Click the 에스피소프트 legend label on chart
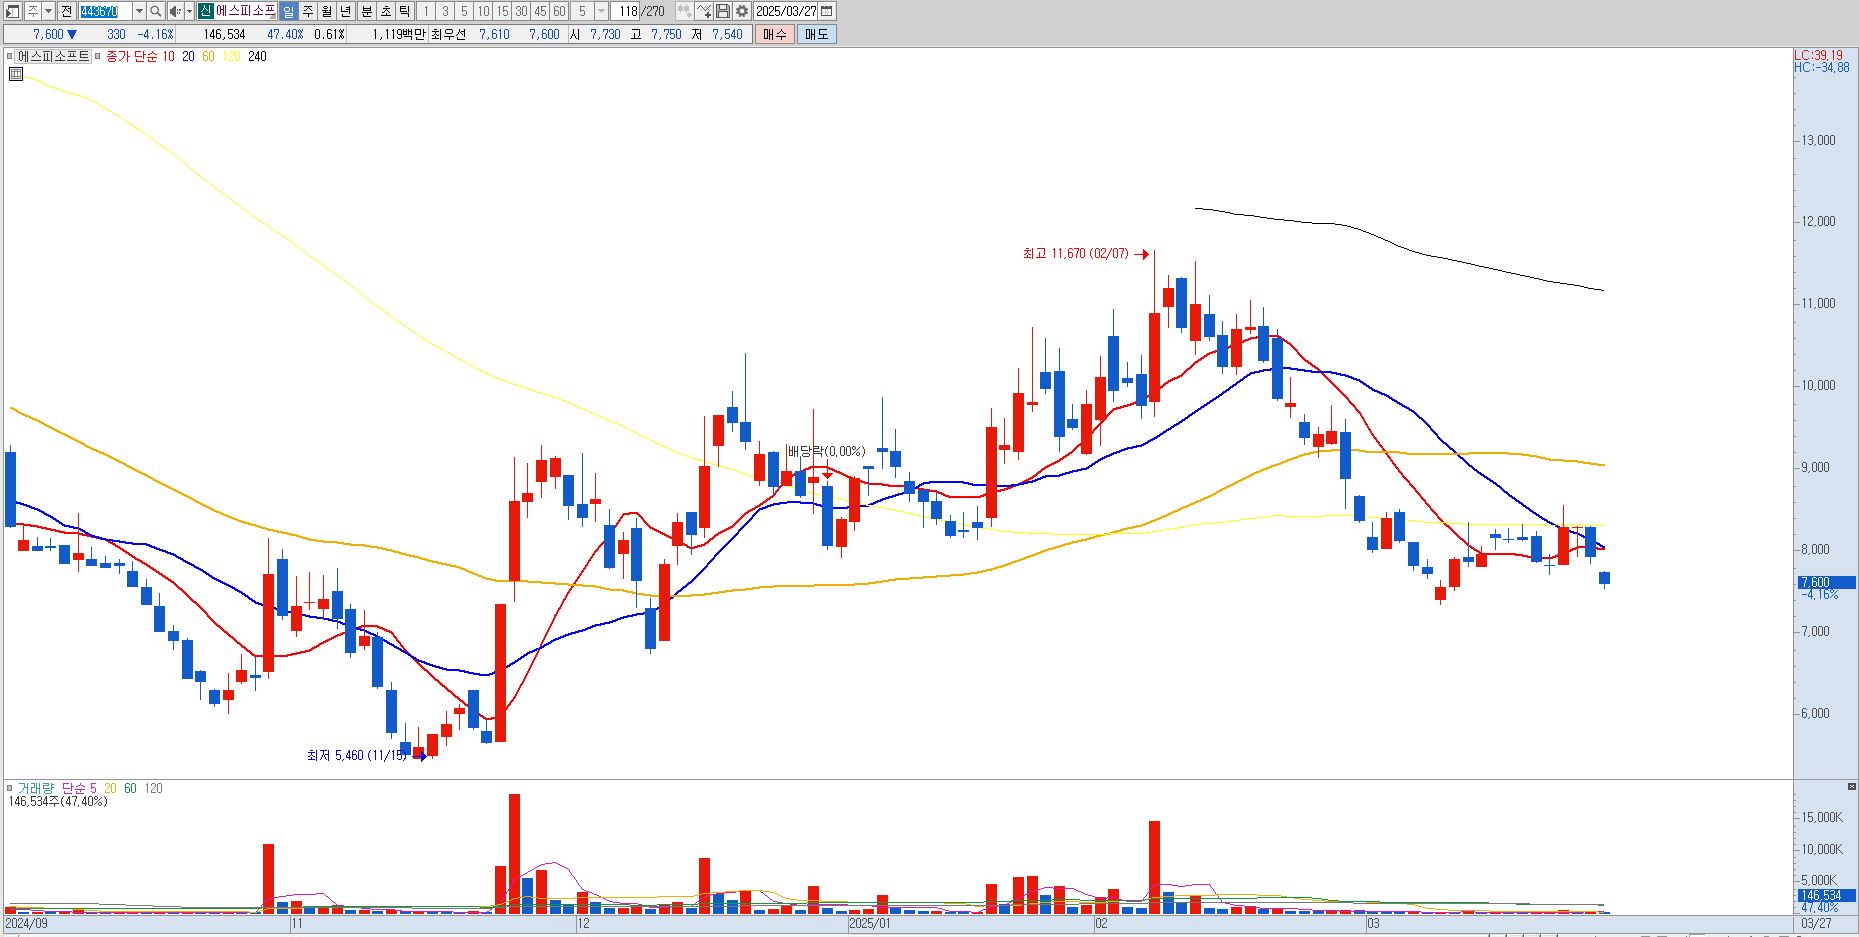The height and width of the screenshot is (937, 1859). (x=53, y=56)
